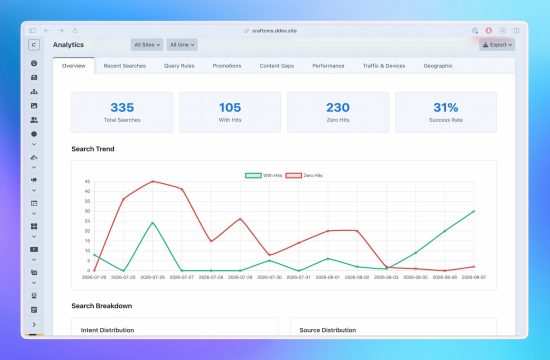
Task: Click the 31% Success Rate card
Action: tap(446, 112)
